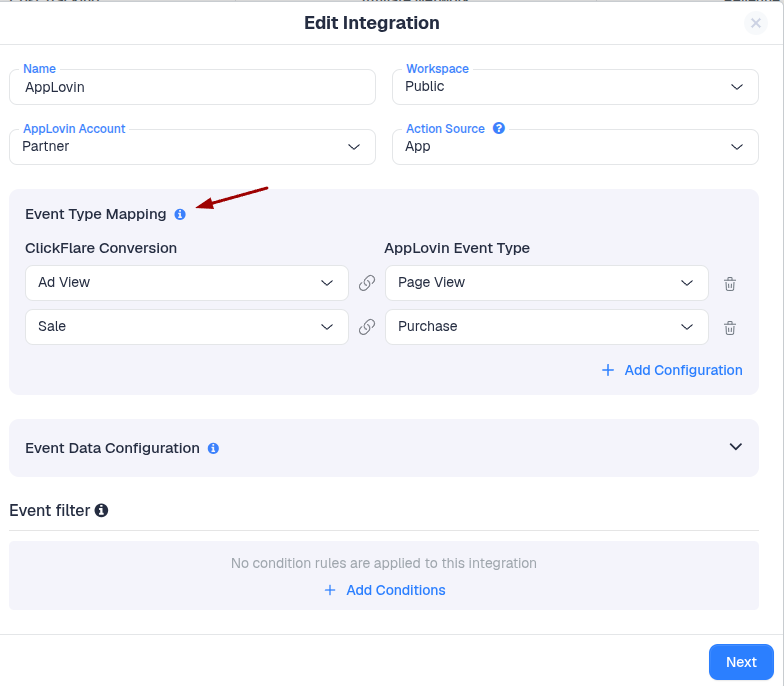Open the AppLovin Account dropdown showing Partner
This screenshot has width=784, height=686.
(192, 147)
